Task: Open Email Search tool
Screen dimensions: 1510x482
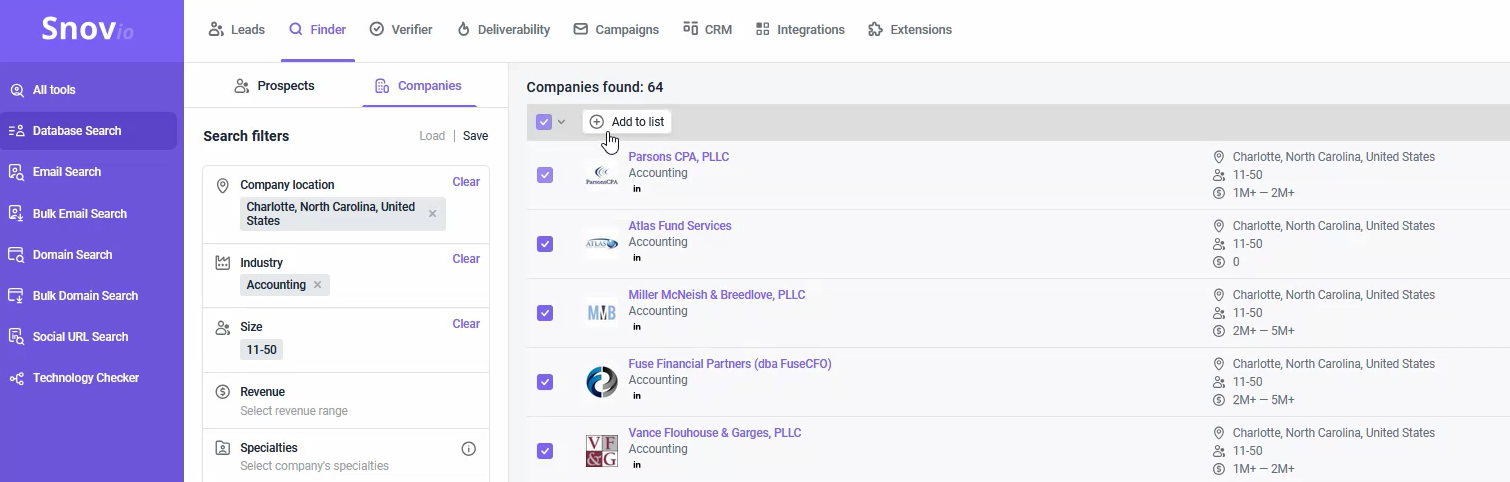Action: click(67, 172)
